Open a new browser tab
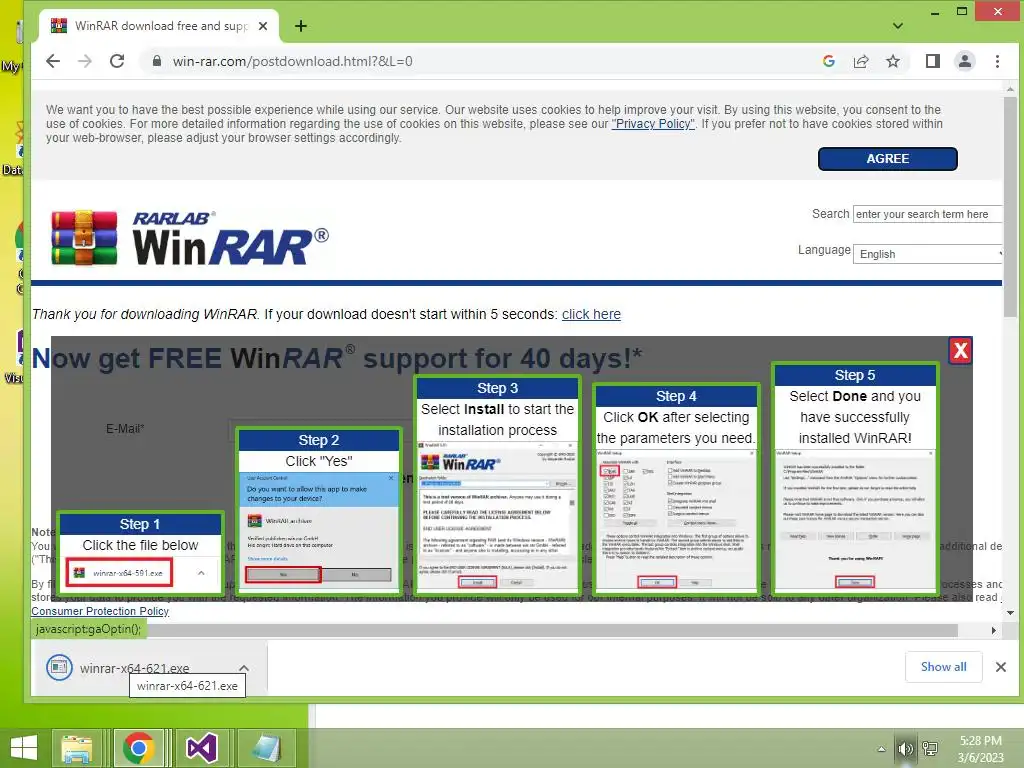1024x768 pixels. [300, 26]
